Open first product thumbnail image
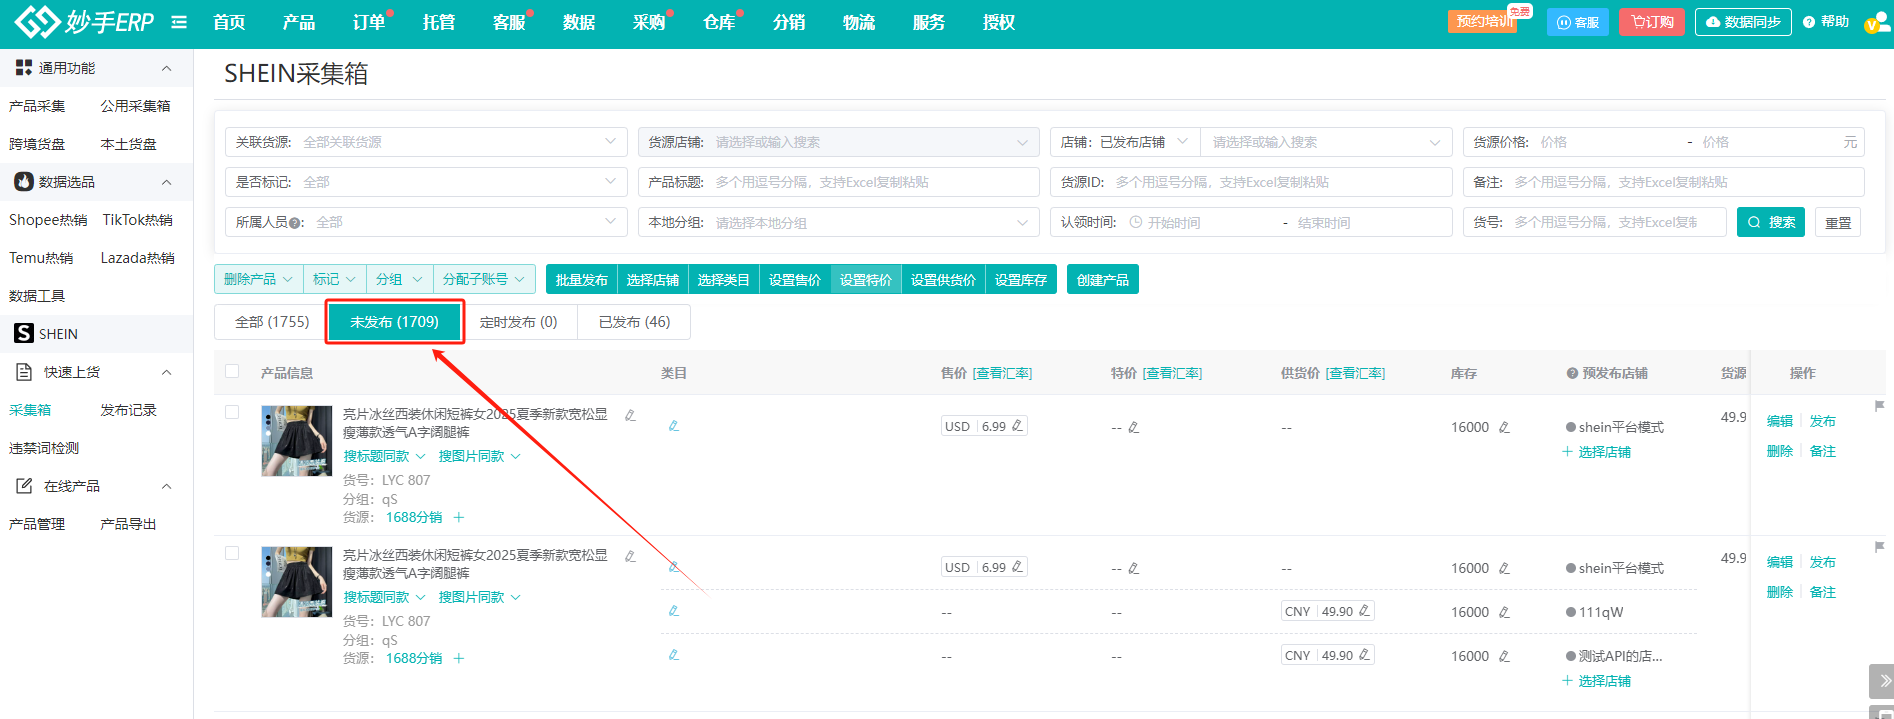 (x=296, y=440)
